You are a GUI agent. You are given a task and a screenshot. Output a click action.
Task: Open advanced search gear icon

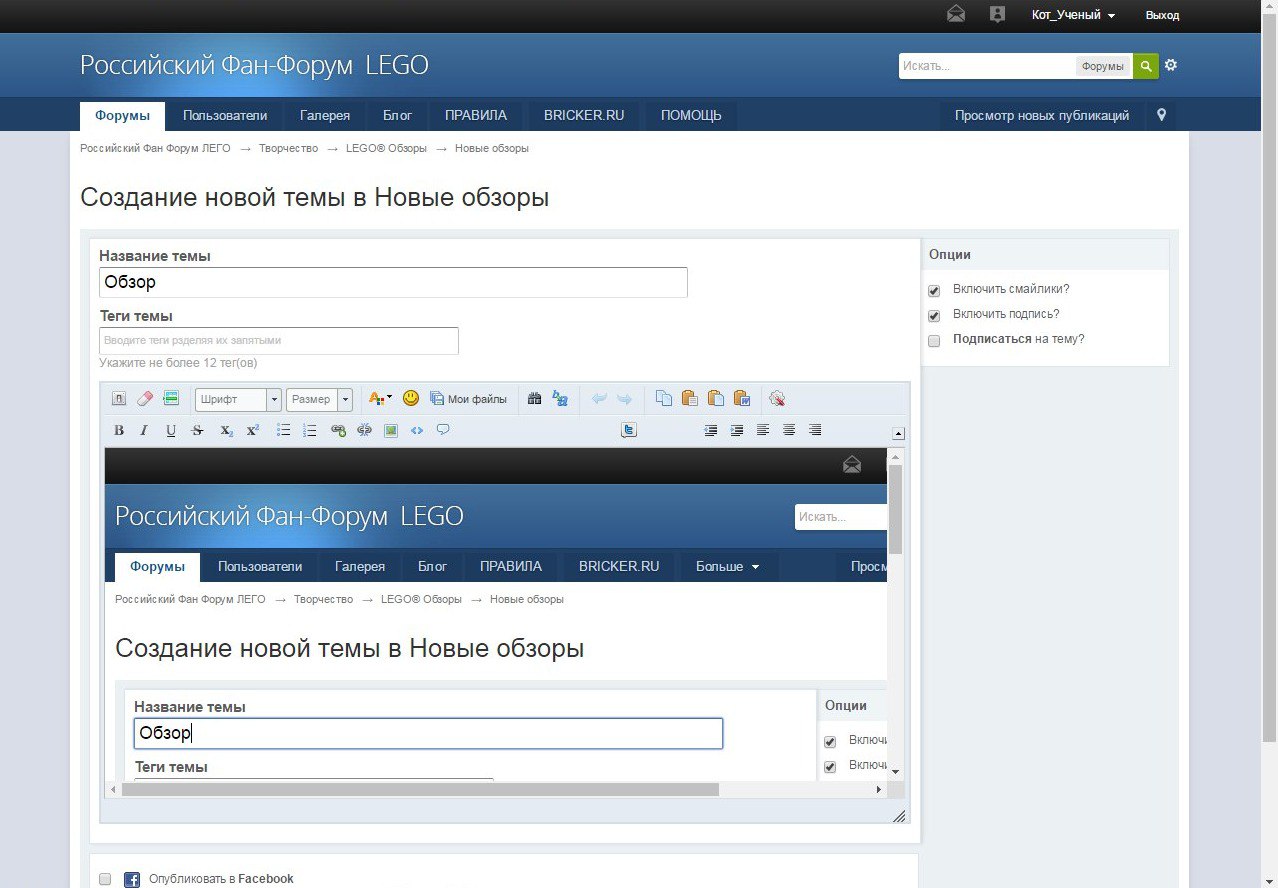(x=1171, y=65)
